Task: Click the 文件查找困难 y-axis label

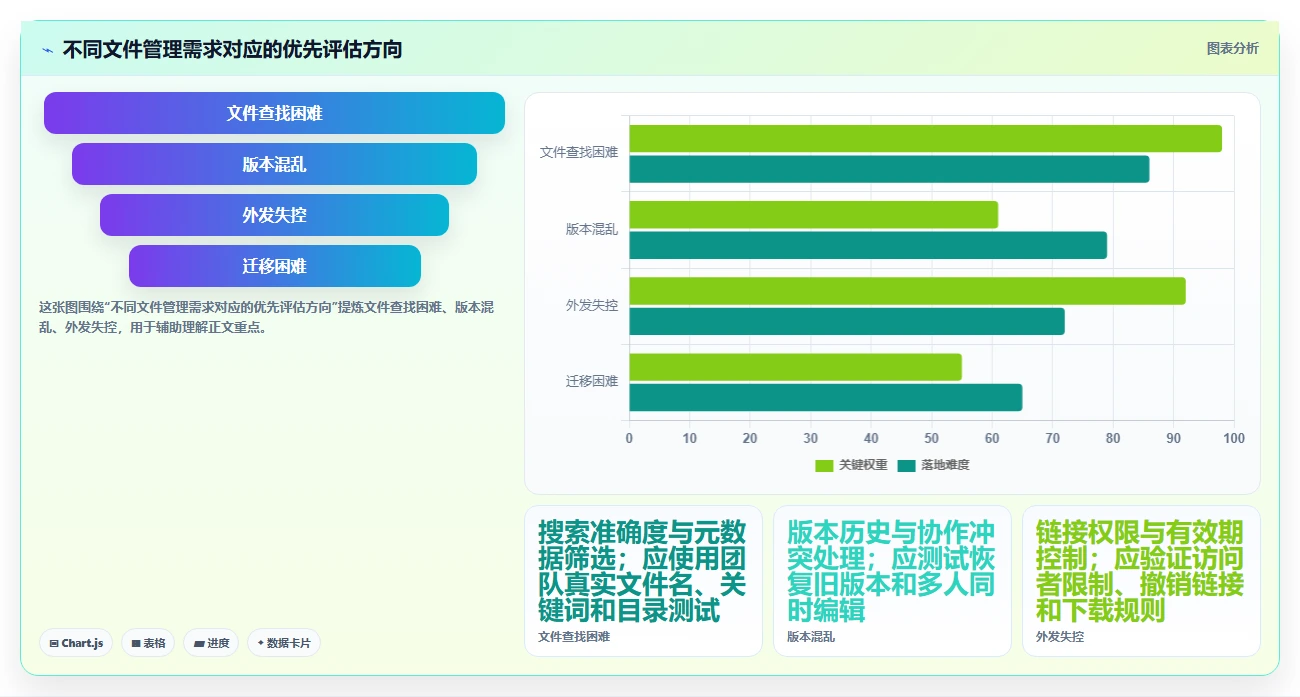Action: (x=579, y=153)
